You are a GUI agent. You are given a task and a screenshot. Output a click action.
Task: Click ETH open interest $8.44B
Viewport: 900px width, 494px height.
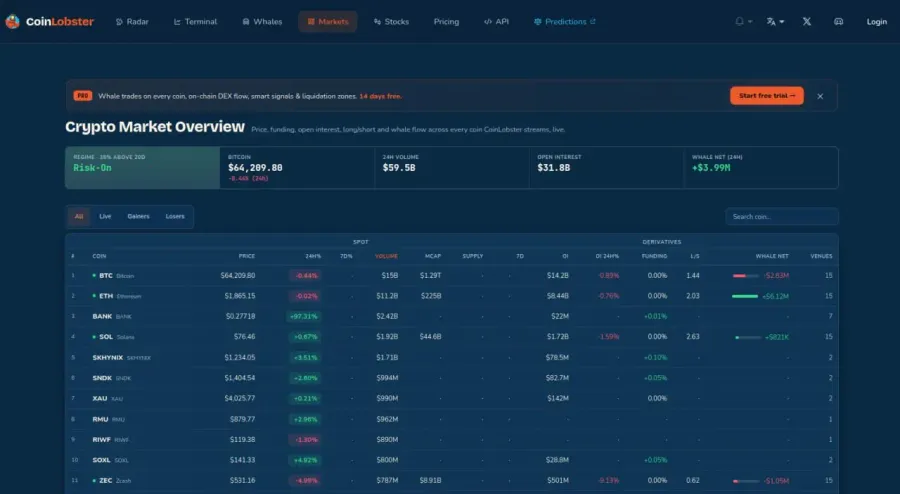click(557, 296)
